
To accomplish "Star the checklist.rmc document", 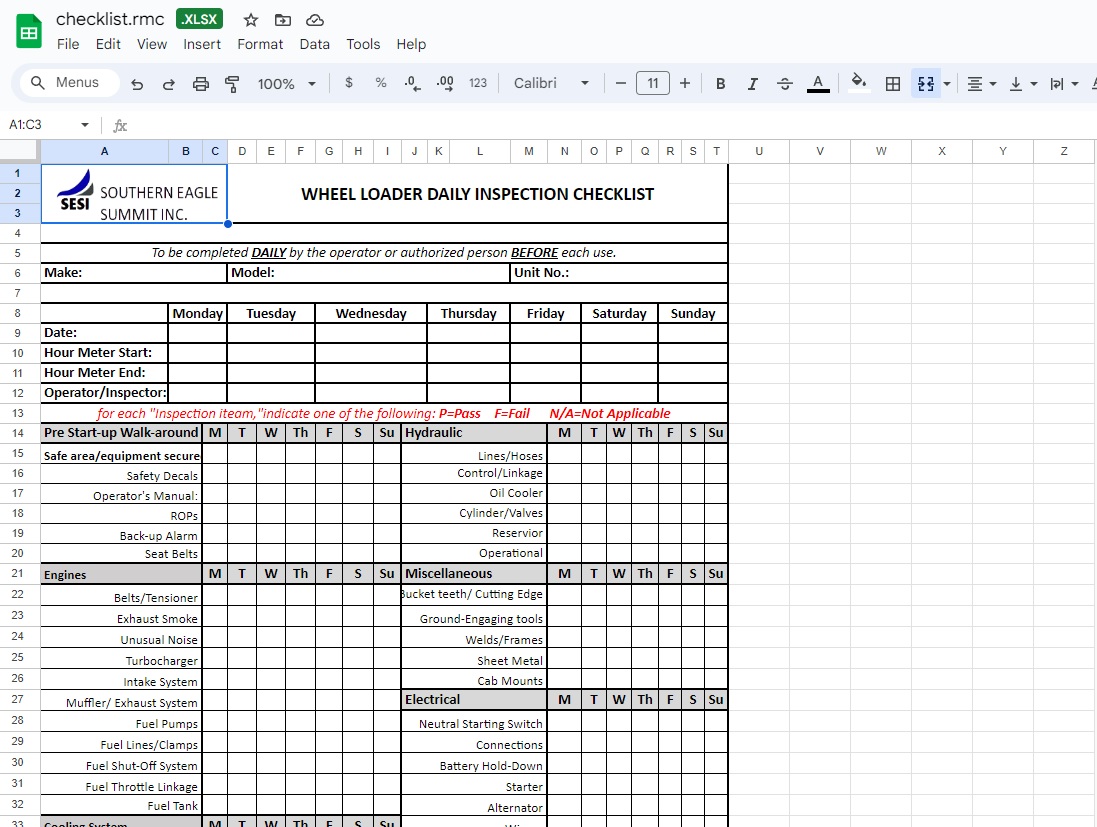I will (x=250, y=20).
